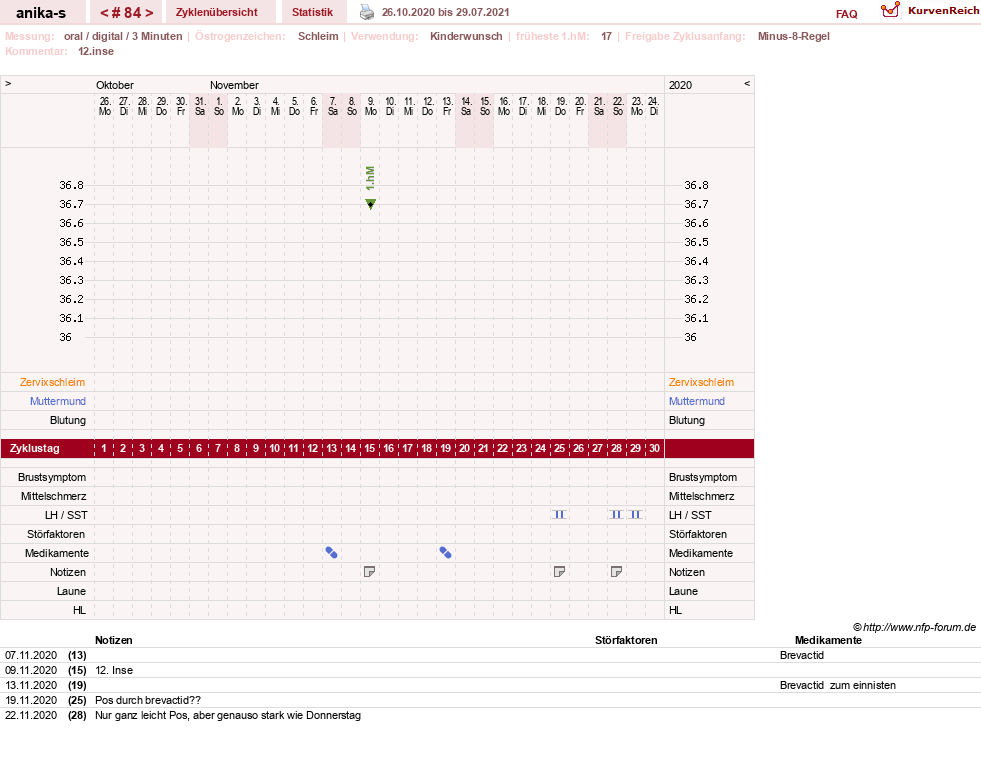Expand chart with the top-left > arrow

(x=8, y=83)
